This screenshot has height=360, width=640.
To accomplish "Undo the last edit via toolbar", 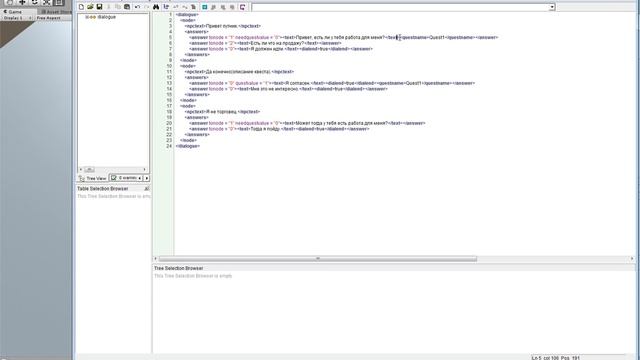I will click(138, 7).
